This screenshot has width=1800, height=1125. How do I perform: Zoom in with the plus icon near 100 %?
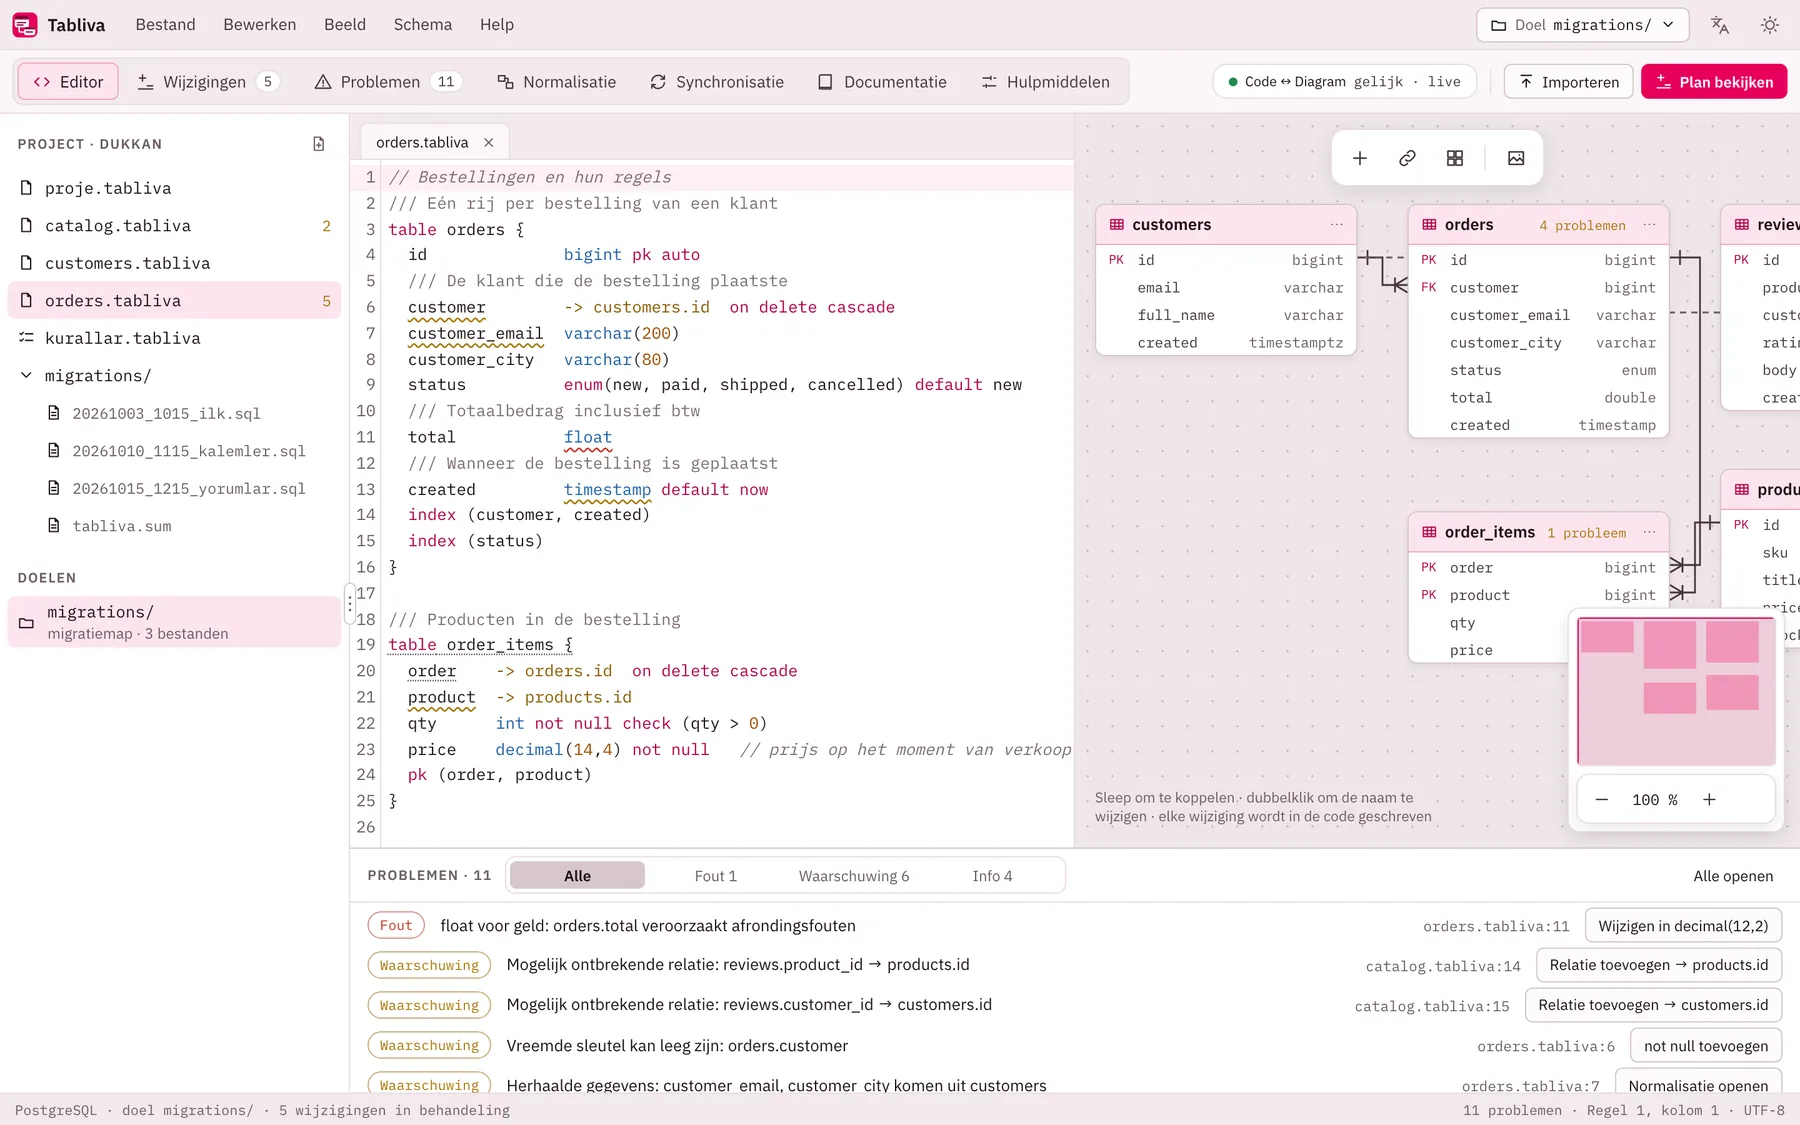[x=1710, y=800]
